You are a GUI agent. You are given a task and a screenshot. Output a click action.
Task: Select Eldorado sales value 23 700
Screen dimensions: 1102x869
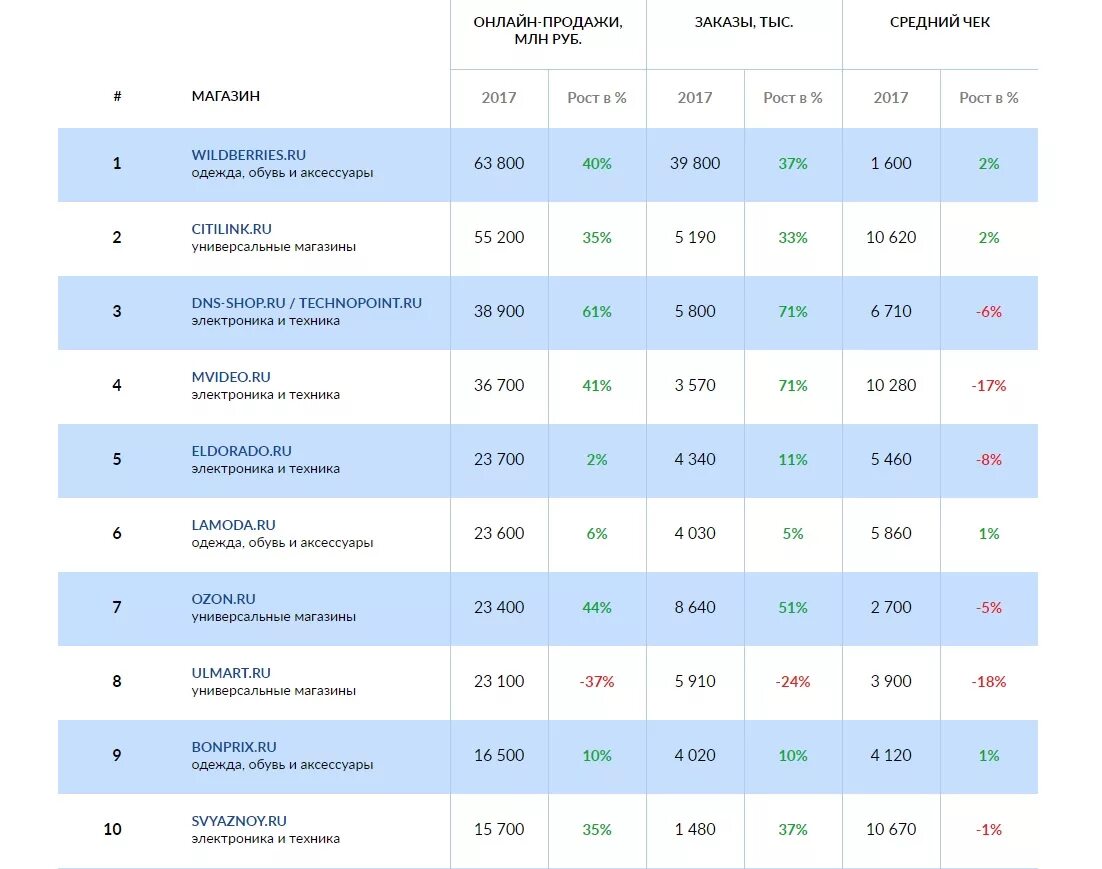pyautogui.click(x=499, y=459)
